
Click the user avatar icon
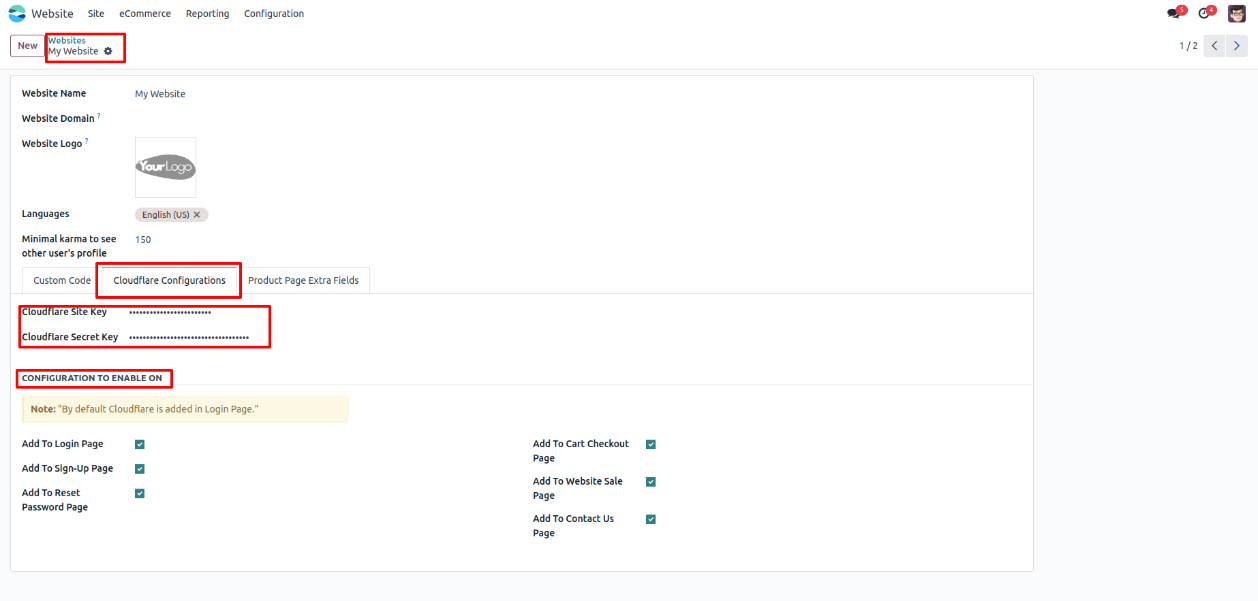(x=1237, y=14)
